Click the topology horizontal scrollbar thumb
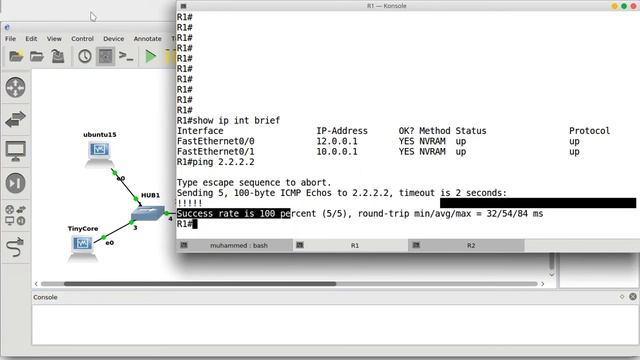The image size is (640, 360). tap(200, 284)
